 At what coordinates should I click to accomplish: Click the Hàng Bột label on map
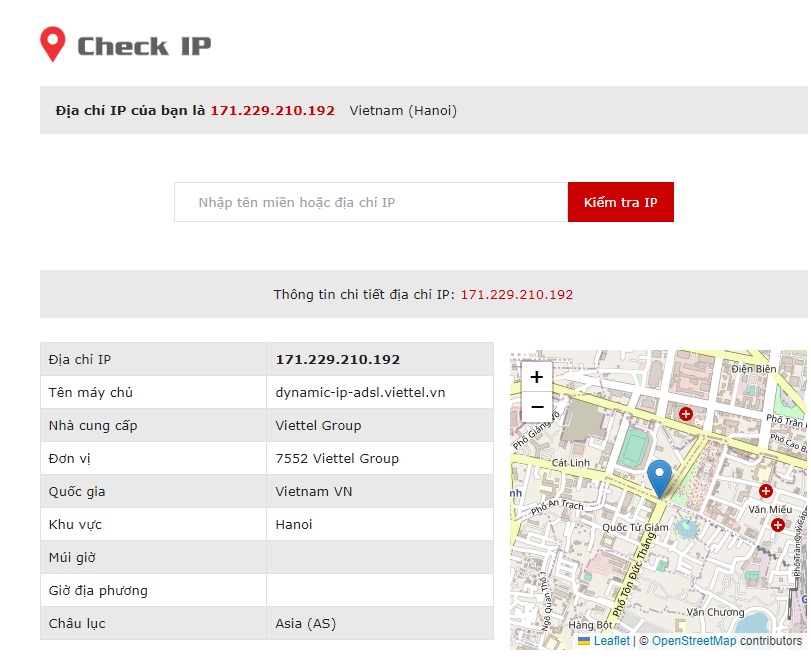(590, 625)
